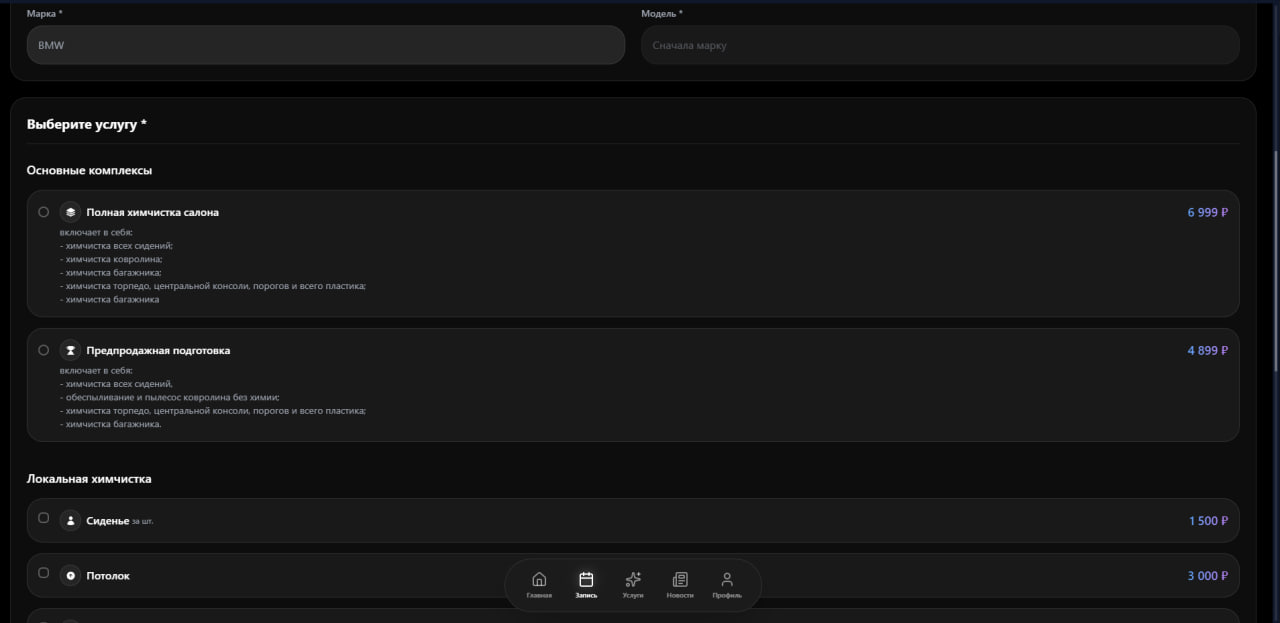Click the Новости label in bottom navigation
The height and width of the screenshot is (623, 1280).
(x=680, y=596)
